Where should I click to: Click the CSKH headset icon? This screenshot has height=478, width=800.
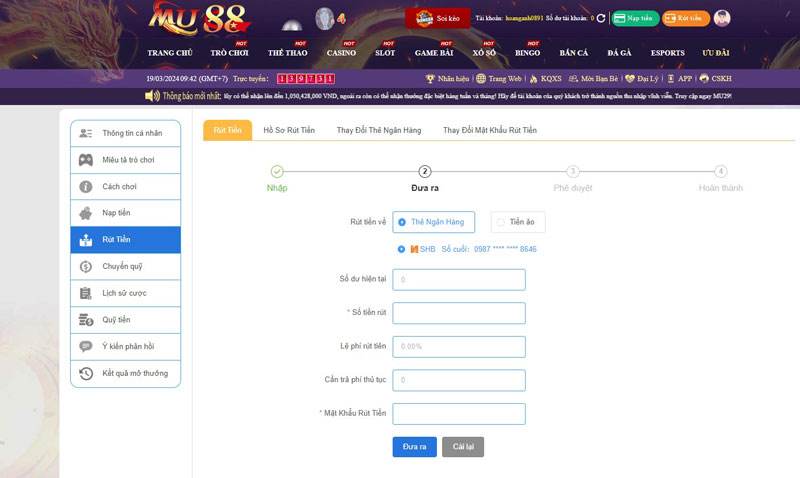pyautogui.click(x=704, y=79)
